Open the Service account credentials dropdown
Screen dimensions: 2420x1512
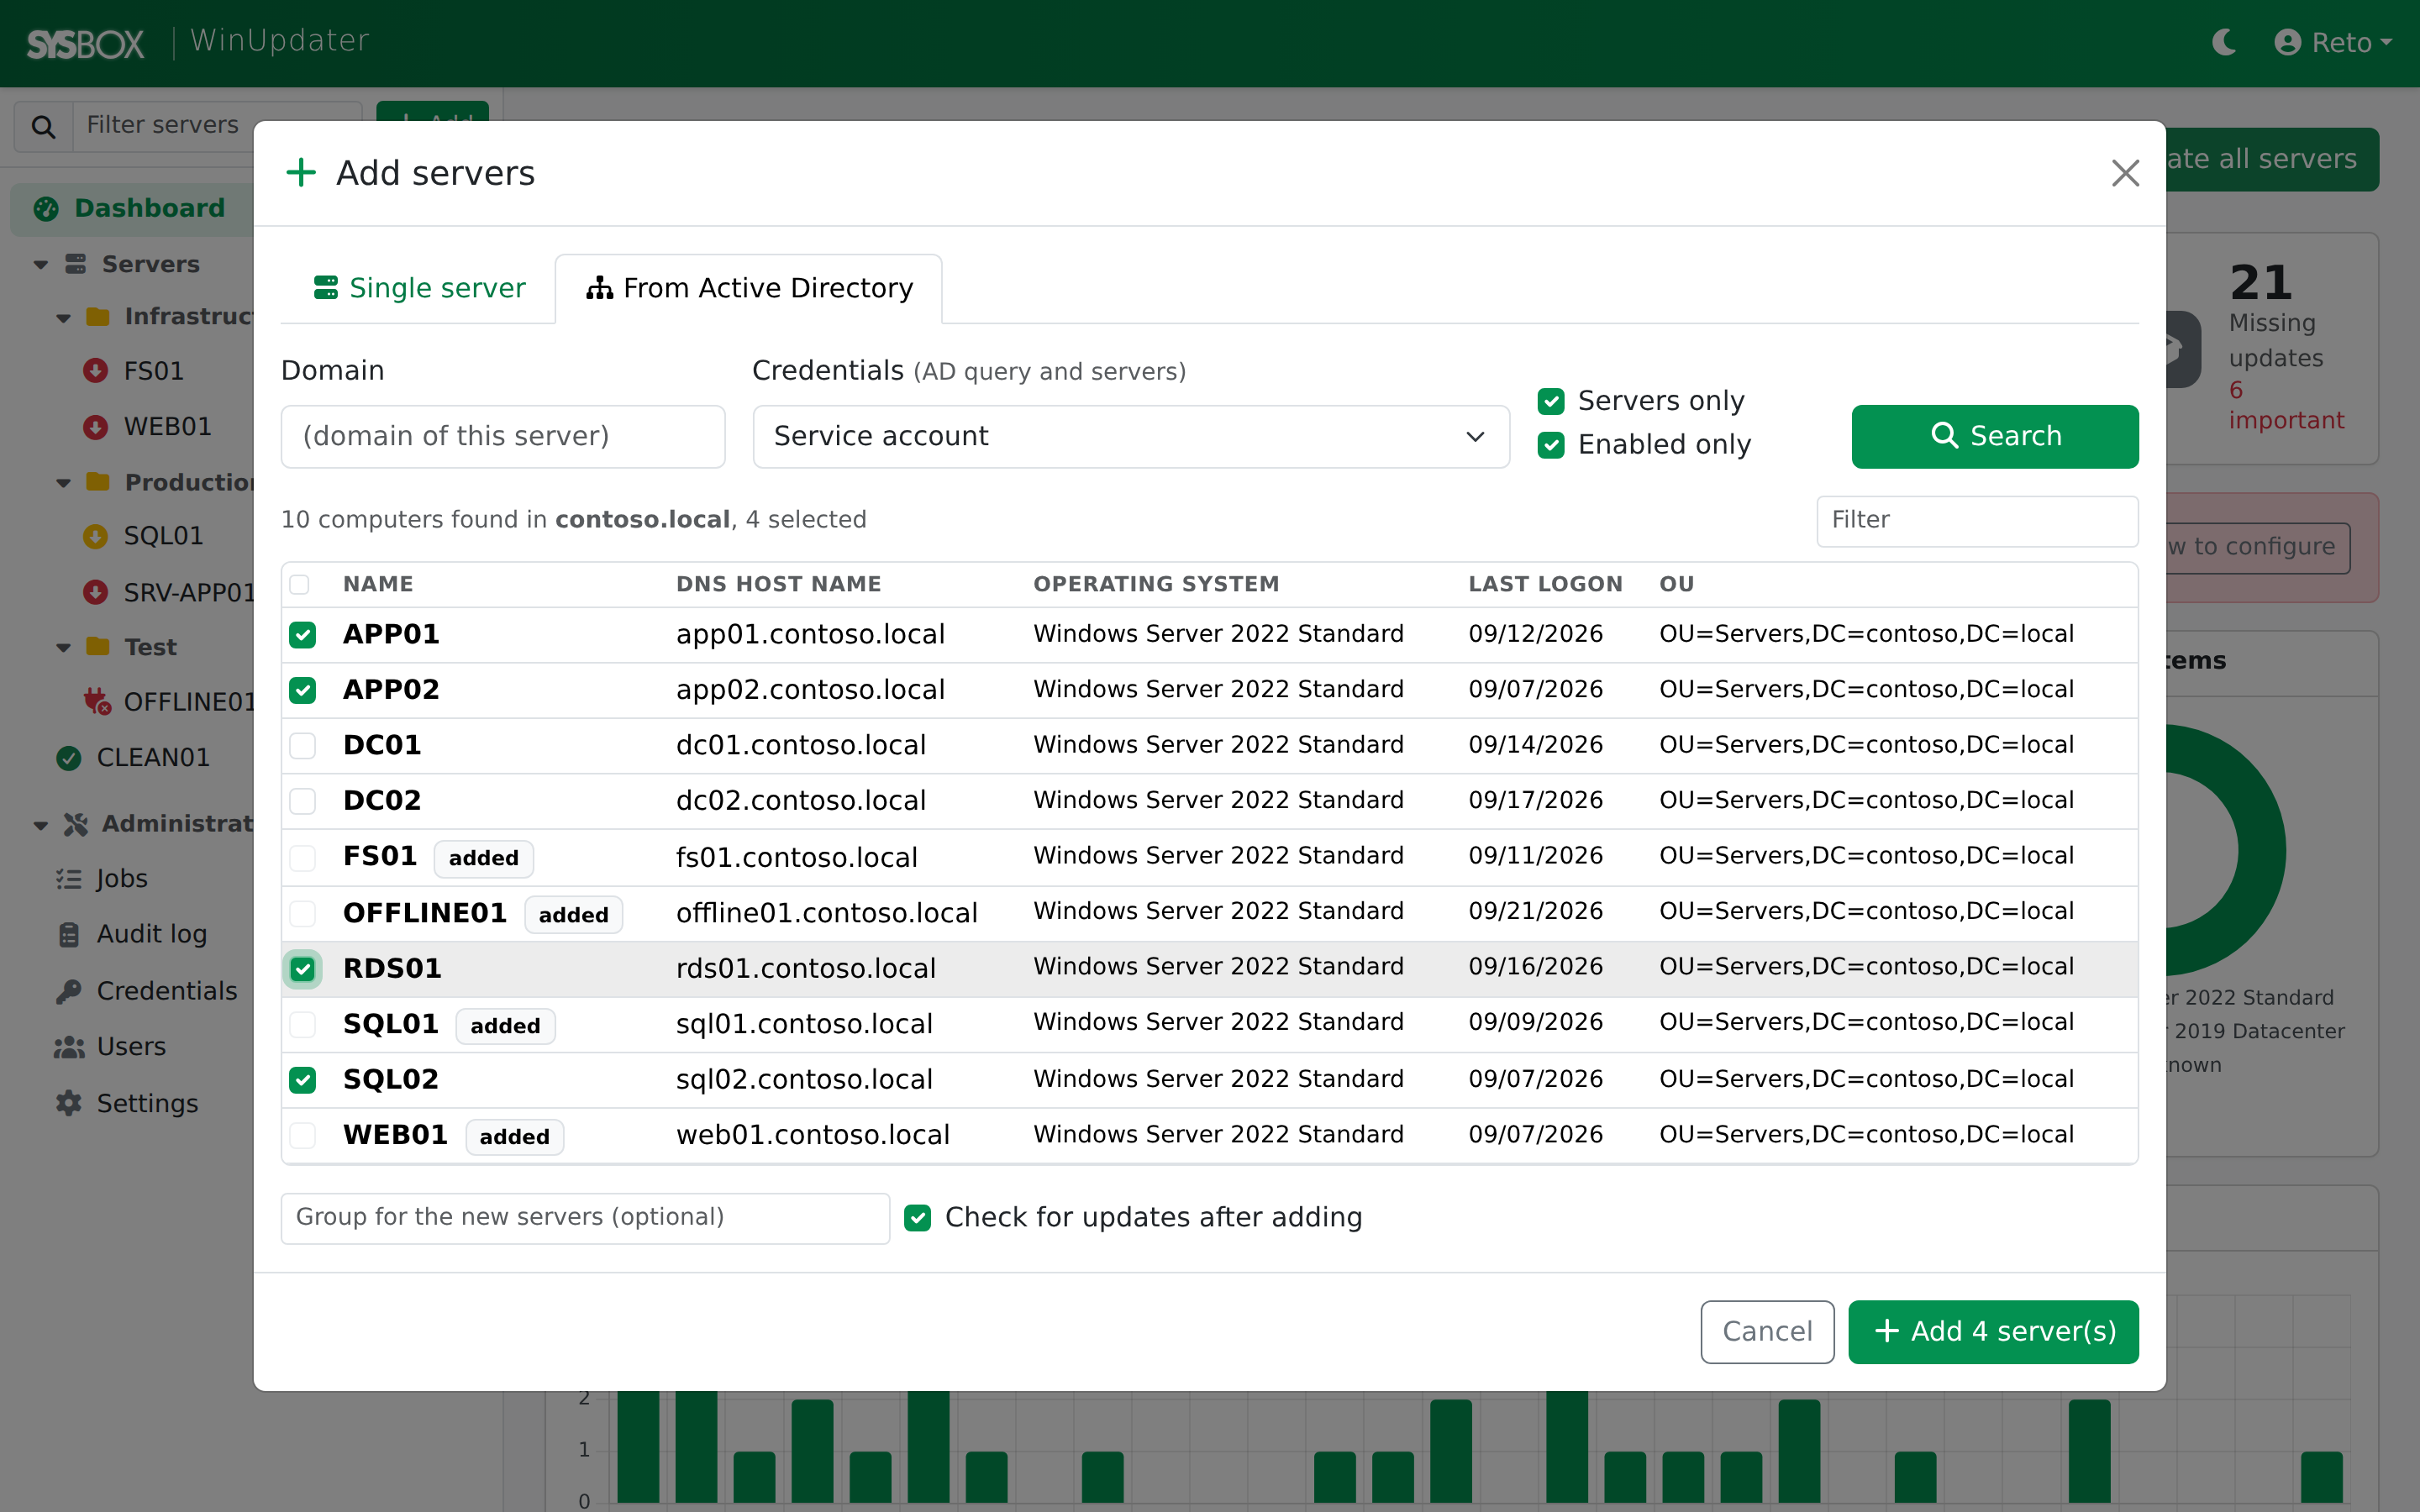[x=1131, y=436]
